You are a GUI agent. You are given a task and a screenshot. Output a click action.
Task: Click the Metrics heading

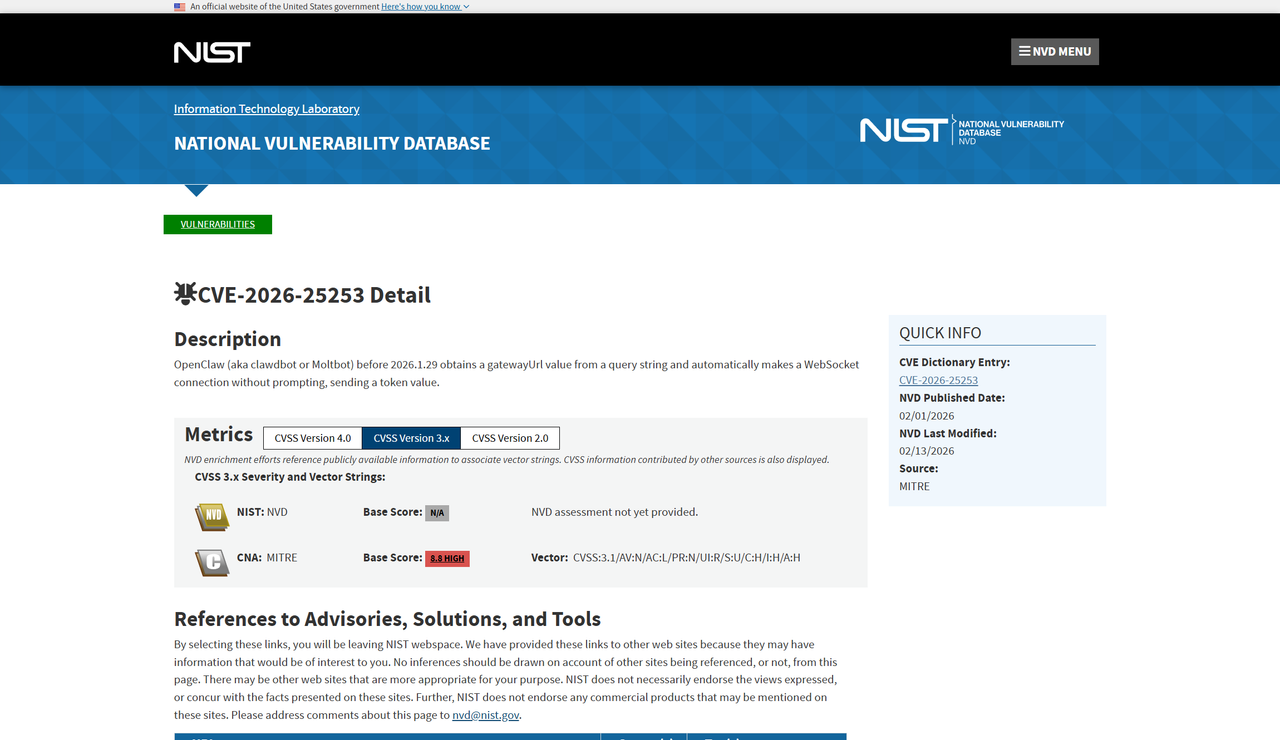(x=219, y=434)
